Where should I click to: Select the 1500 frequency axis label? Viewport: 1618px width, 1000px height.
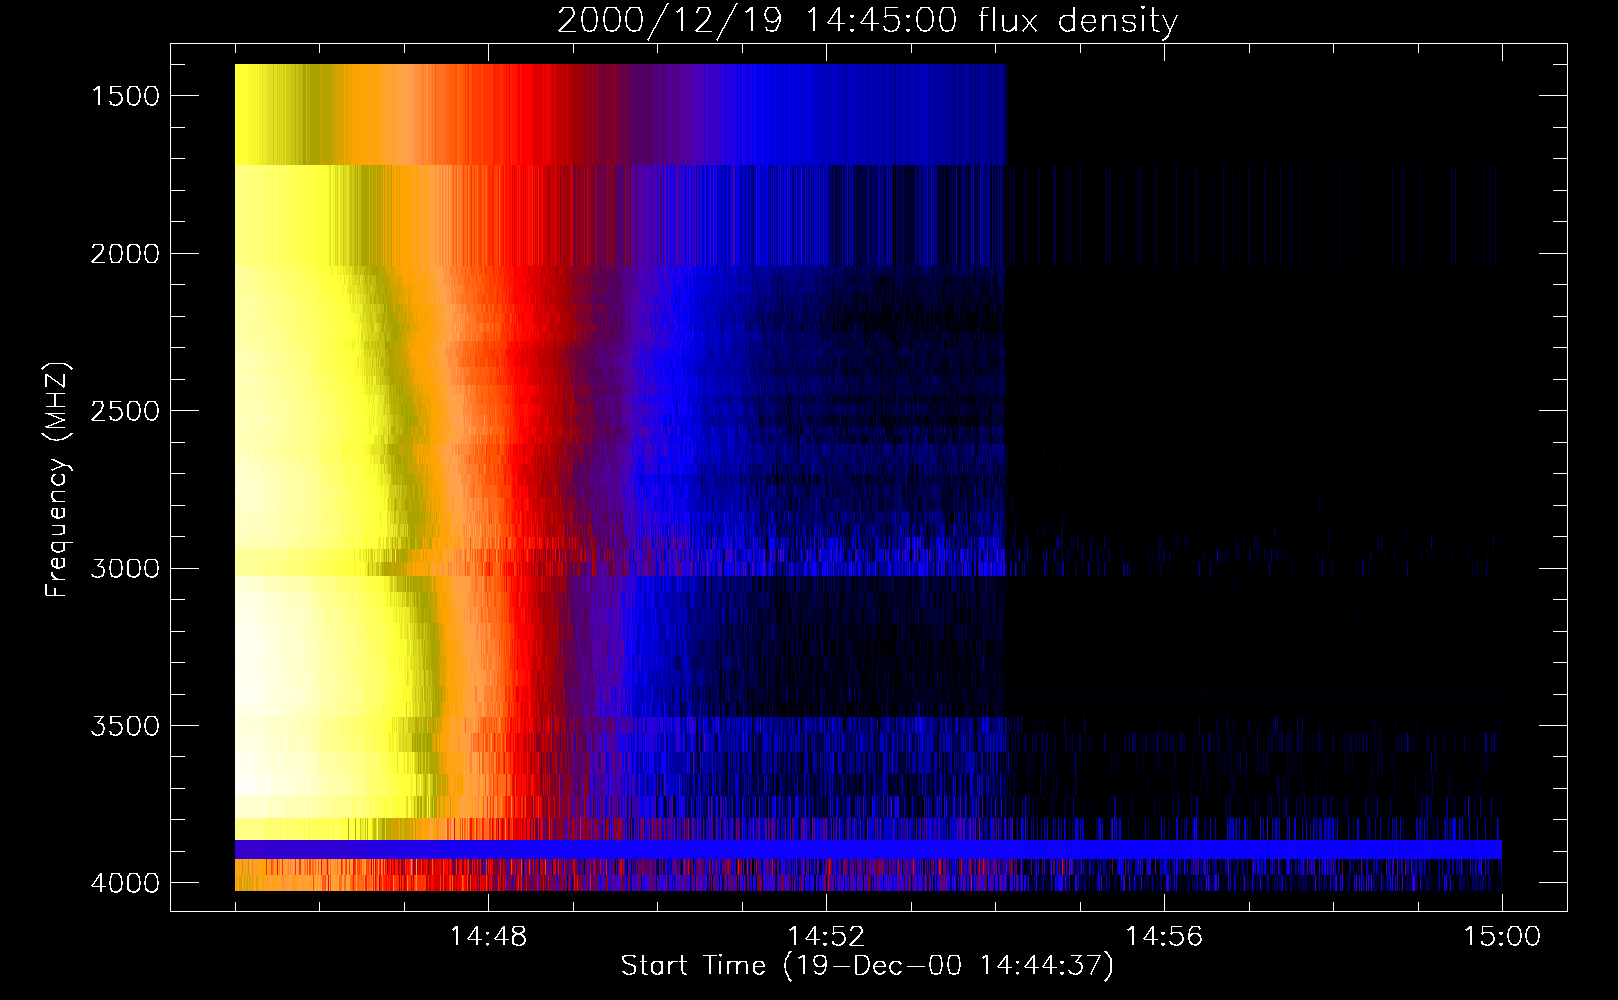[125, 96]
